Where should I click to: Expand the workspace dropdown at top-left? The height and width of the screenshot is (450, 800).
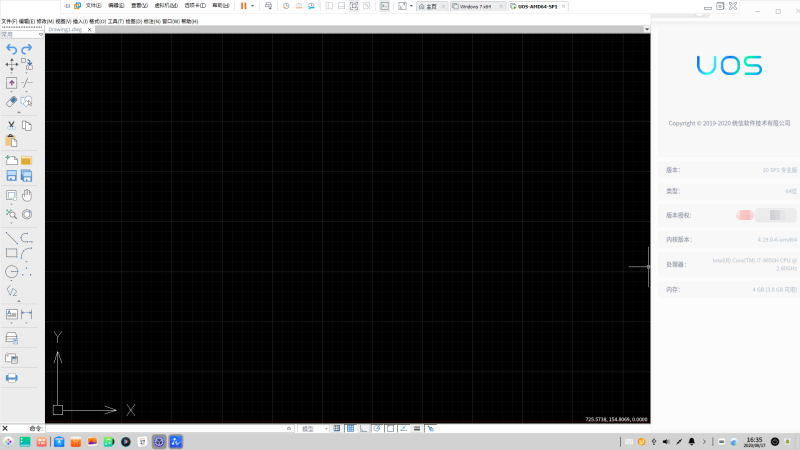pos(41,34)
